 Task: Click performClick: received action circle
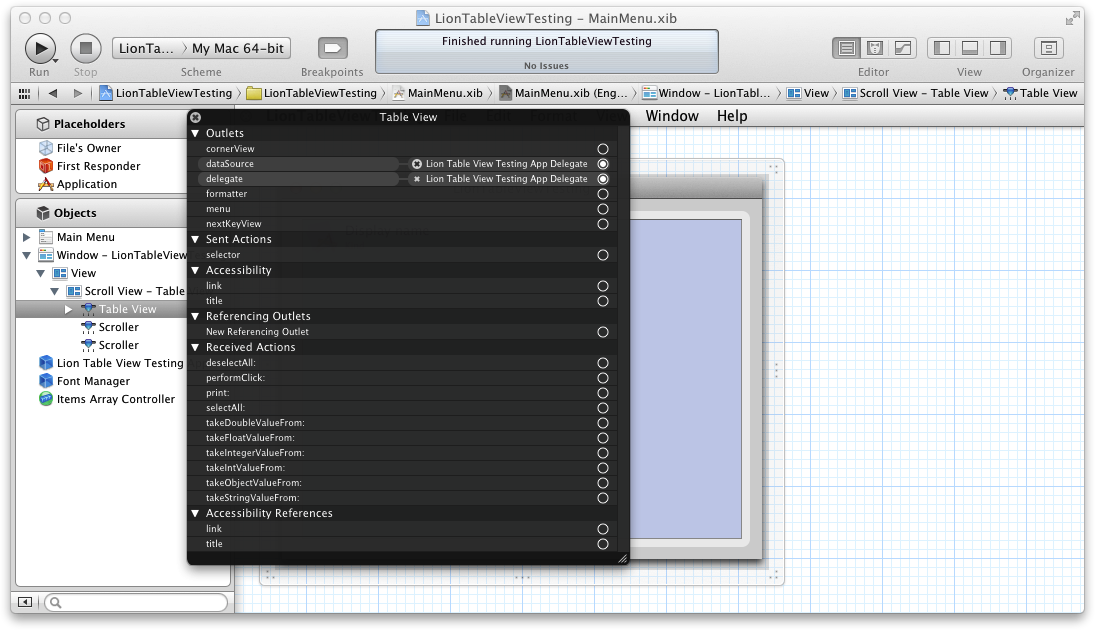tap(603, 379)
